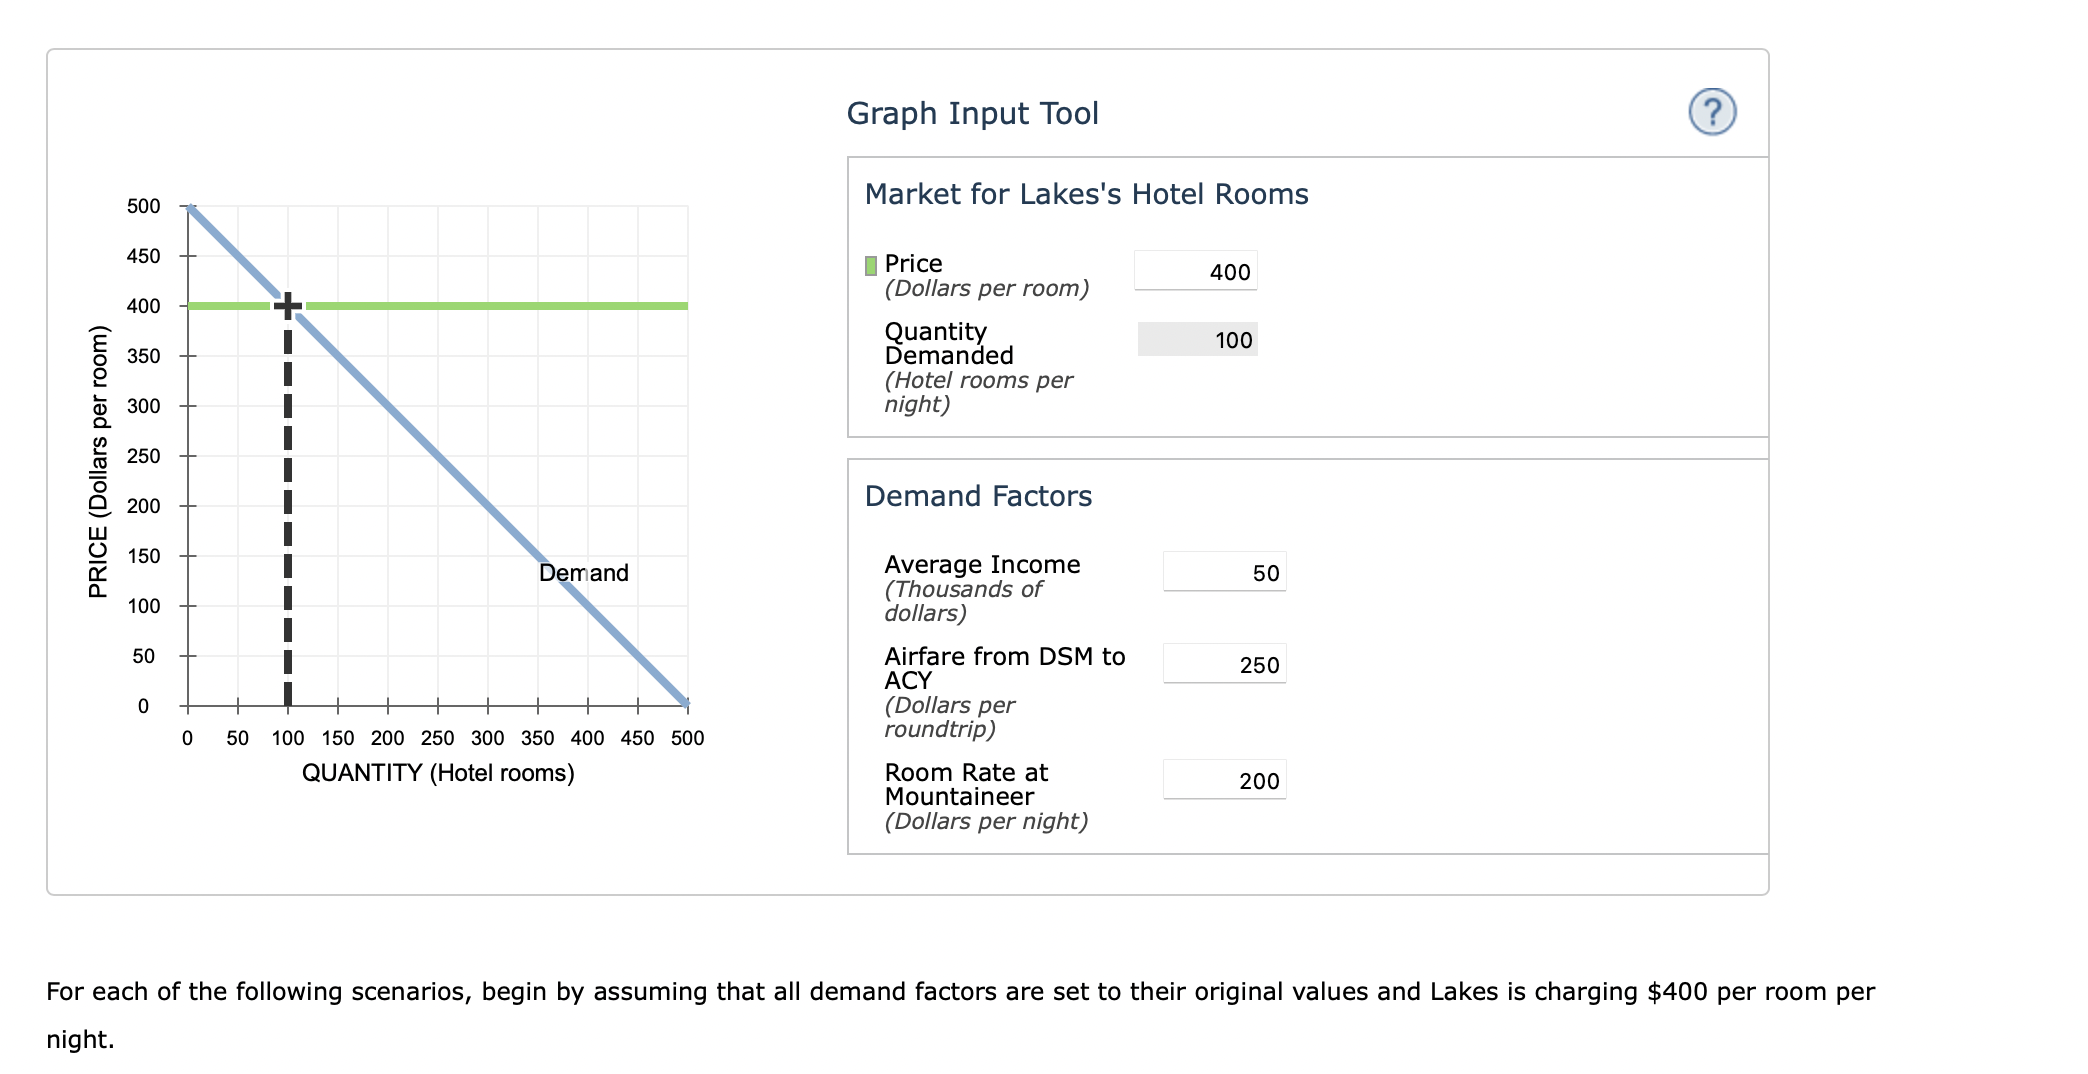Click the Graph Input Tool title

972,113
